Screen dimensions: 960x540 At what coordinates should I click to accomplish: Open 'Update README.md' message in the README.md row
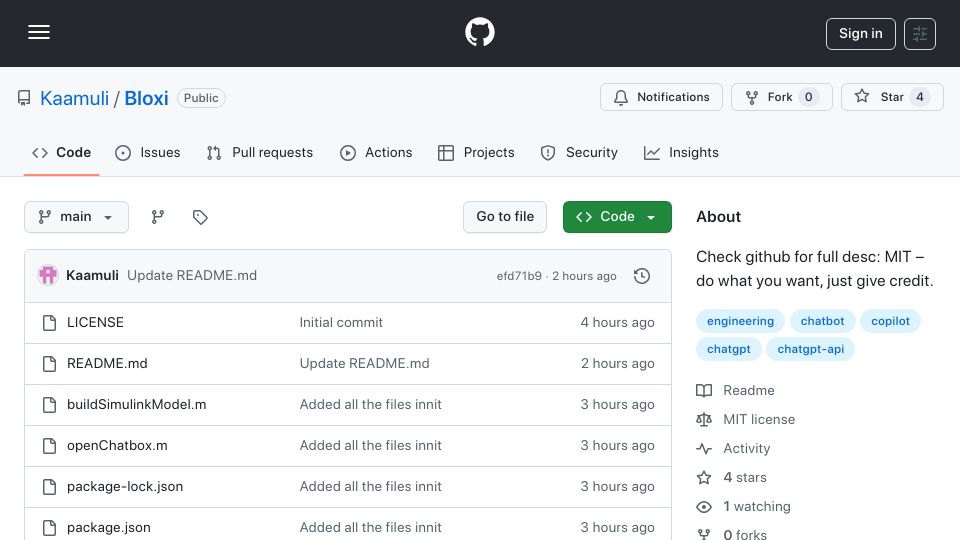click(364, 364)
